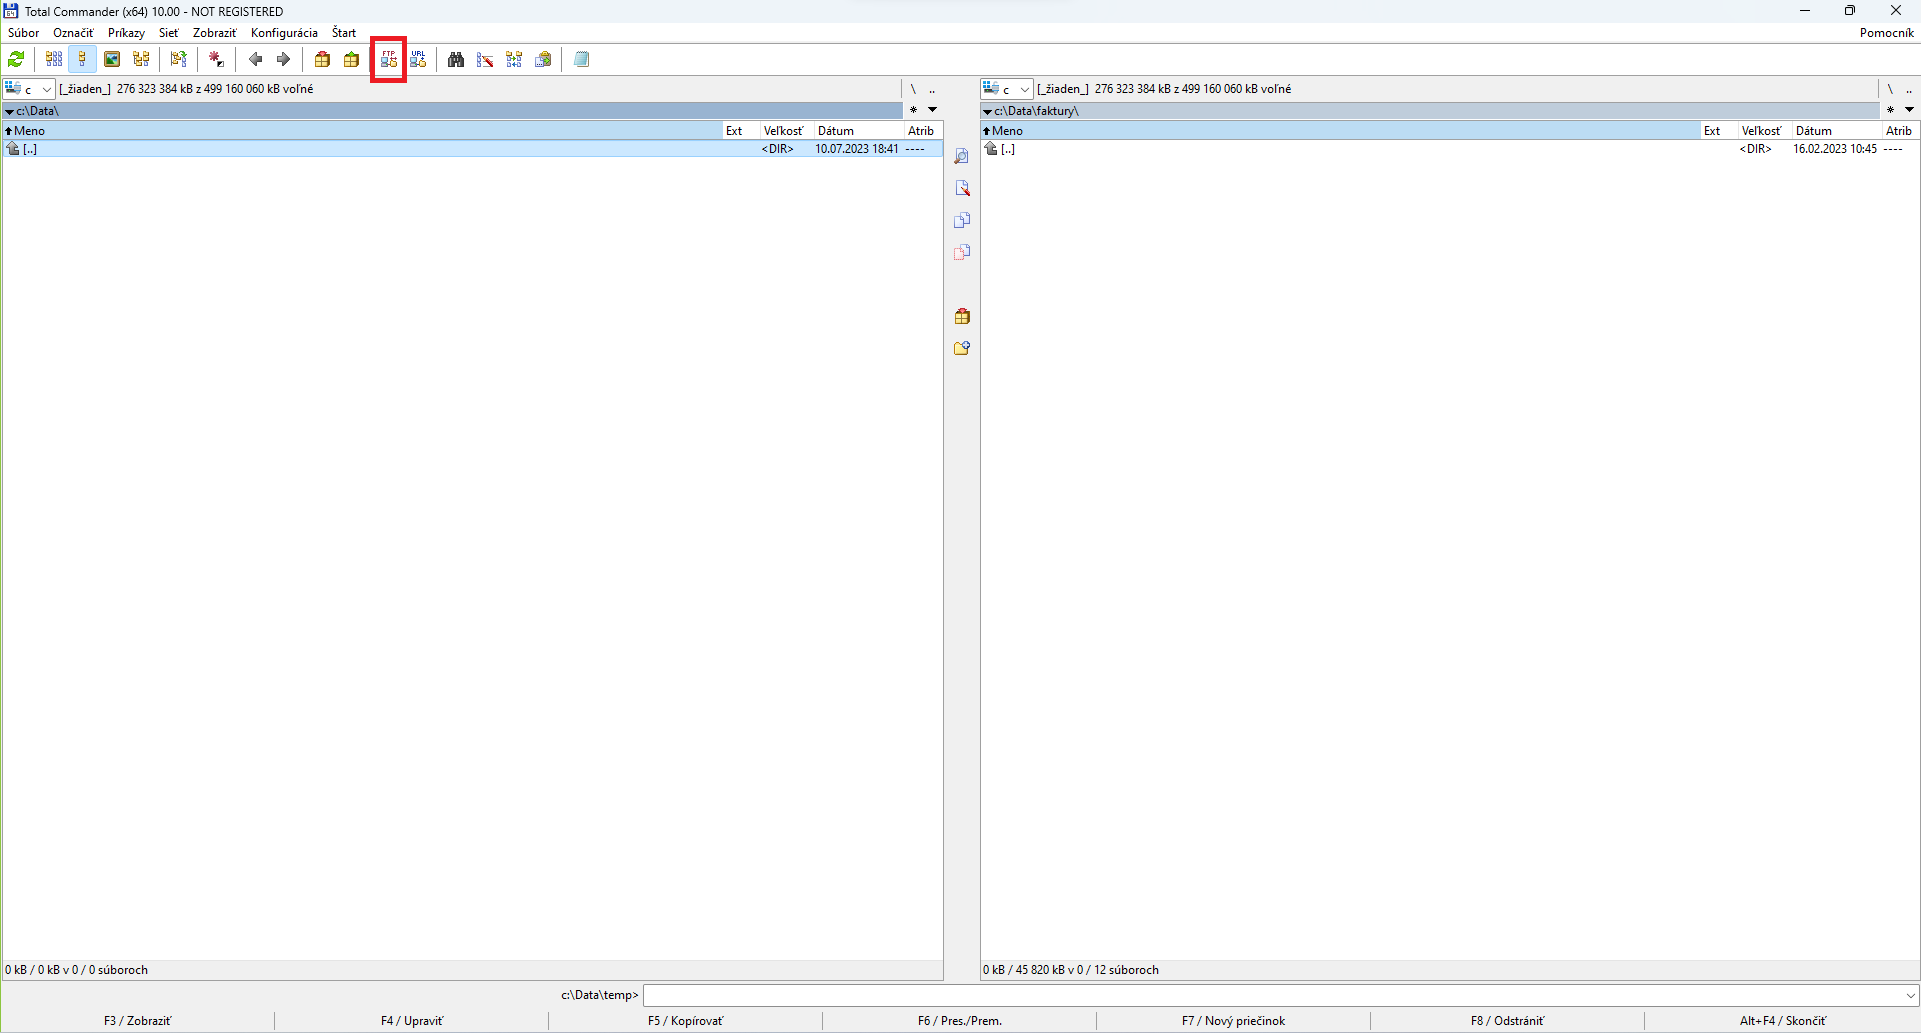Viewport: 1921px width, 1033px height.
Task: Swap source and target panels icon
Action: [x=179, y=59]
